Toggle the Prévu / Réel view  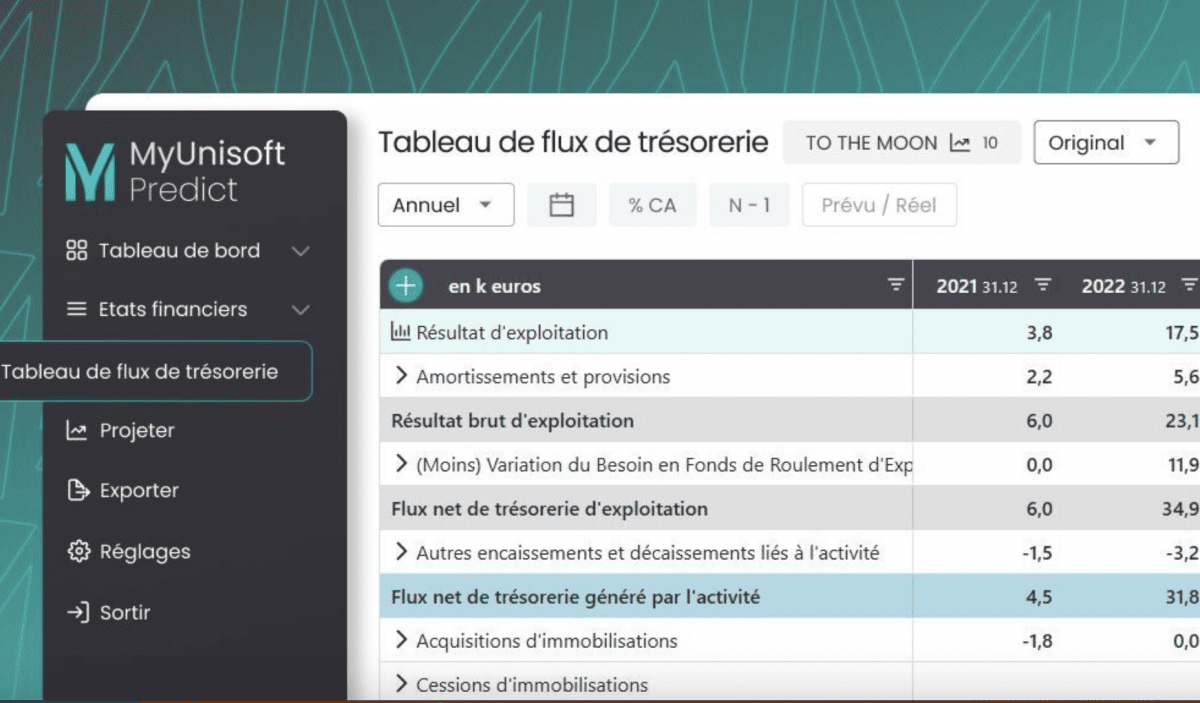(x=878, y=205)
